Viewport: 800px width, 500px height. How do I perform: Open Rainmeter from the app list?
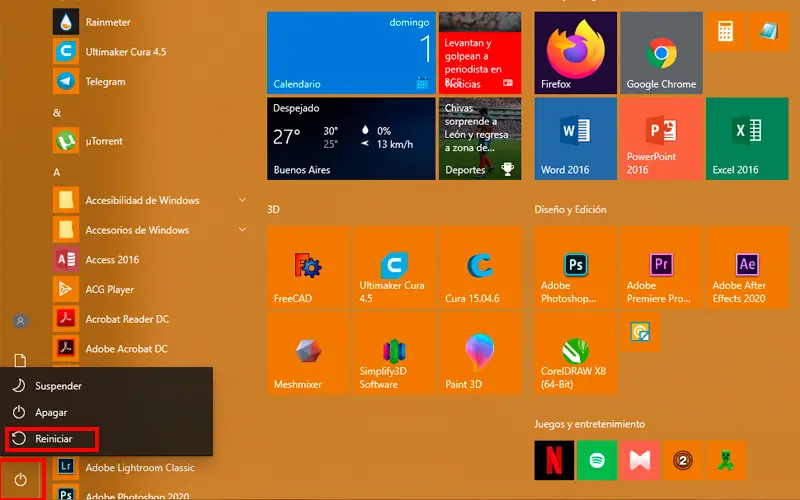pyautogui.click(x=151, y=22)
